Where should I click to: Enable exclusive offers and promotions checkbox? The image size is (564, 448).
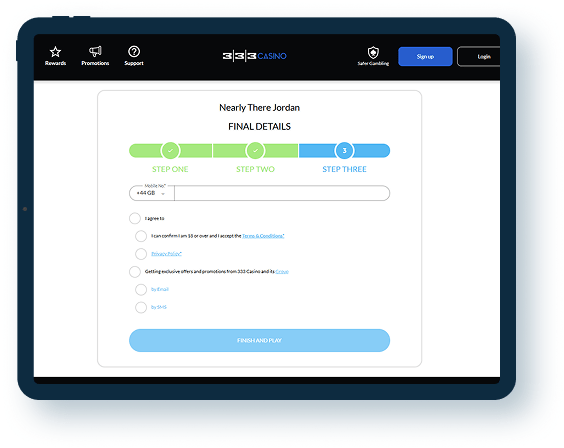(135, 272)
